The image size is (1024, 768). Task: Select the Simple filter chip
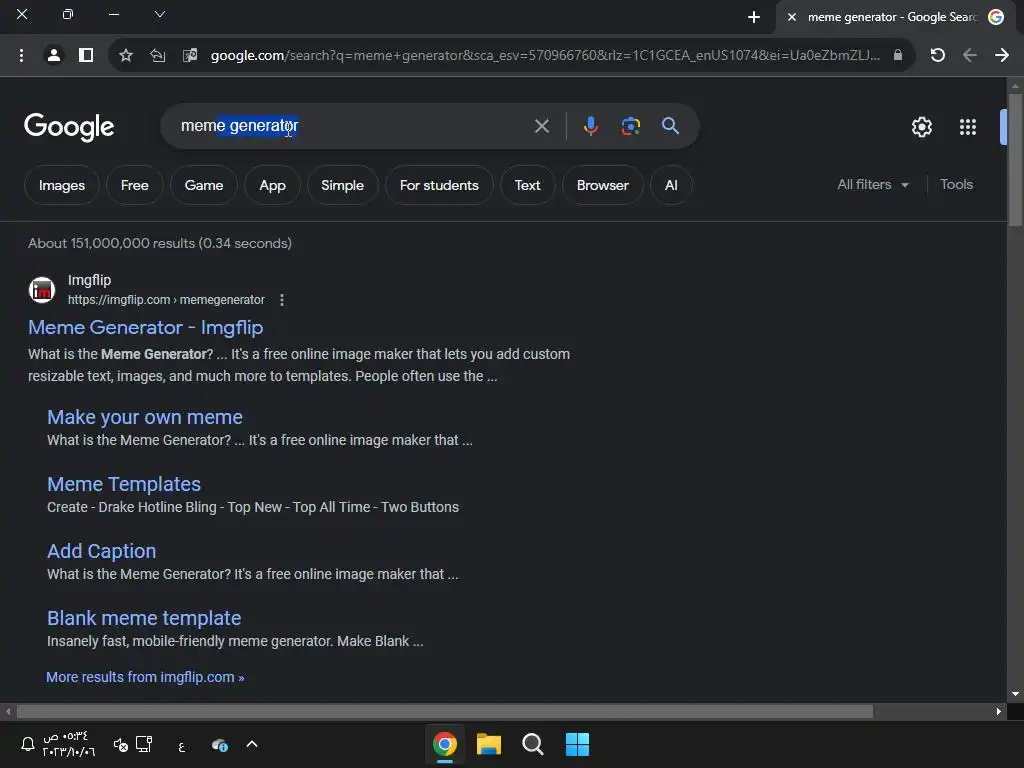pos(342,185)
